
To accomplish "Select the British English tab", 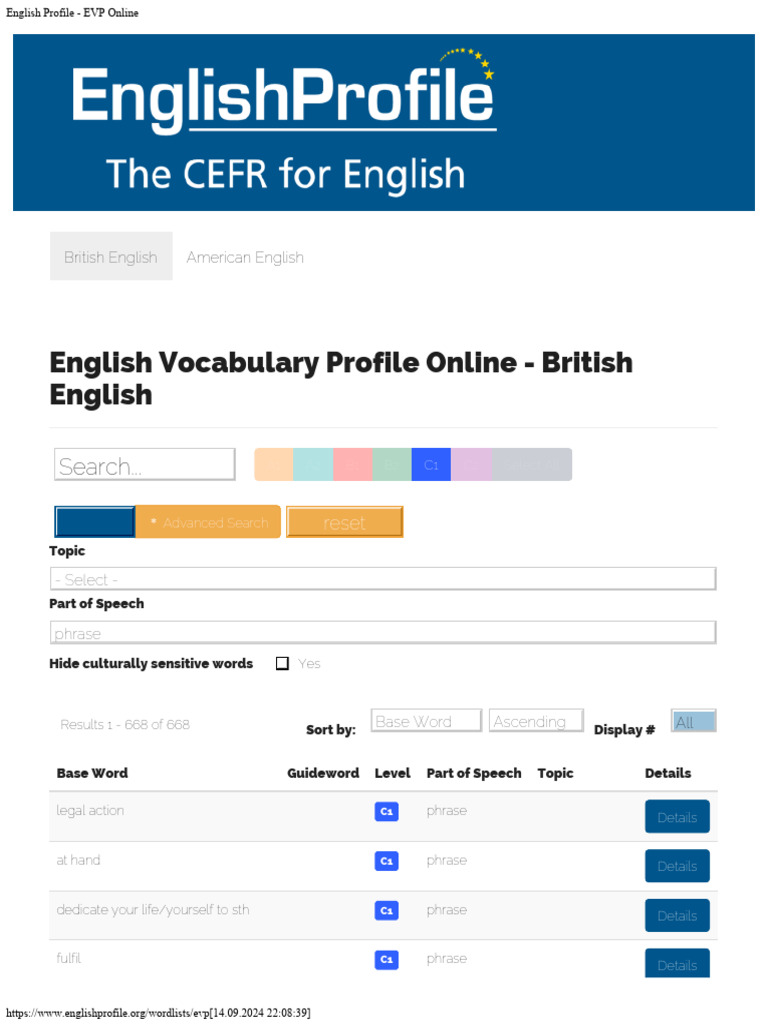I will point(111,257).
